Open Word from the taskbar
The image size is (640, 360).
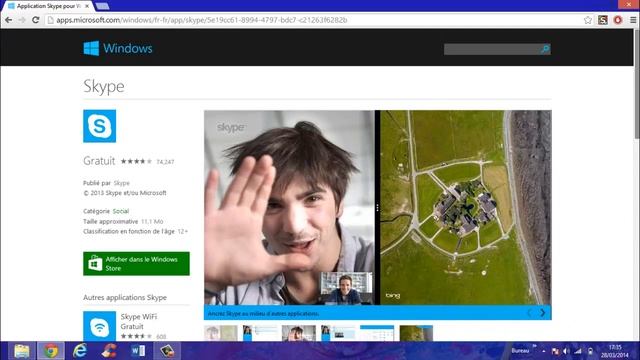[138, 351]
